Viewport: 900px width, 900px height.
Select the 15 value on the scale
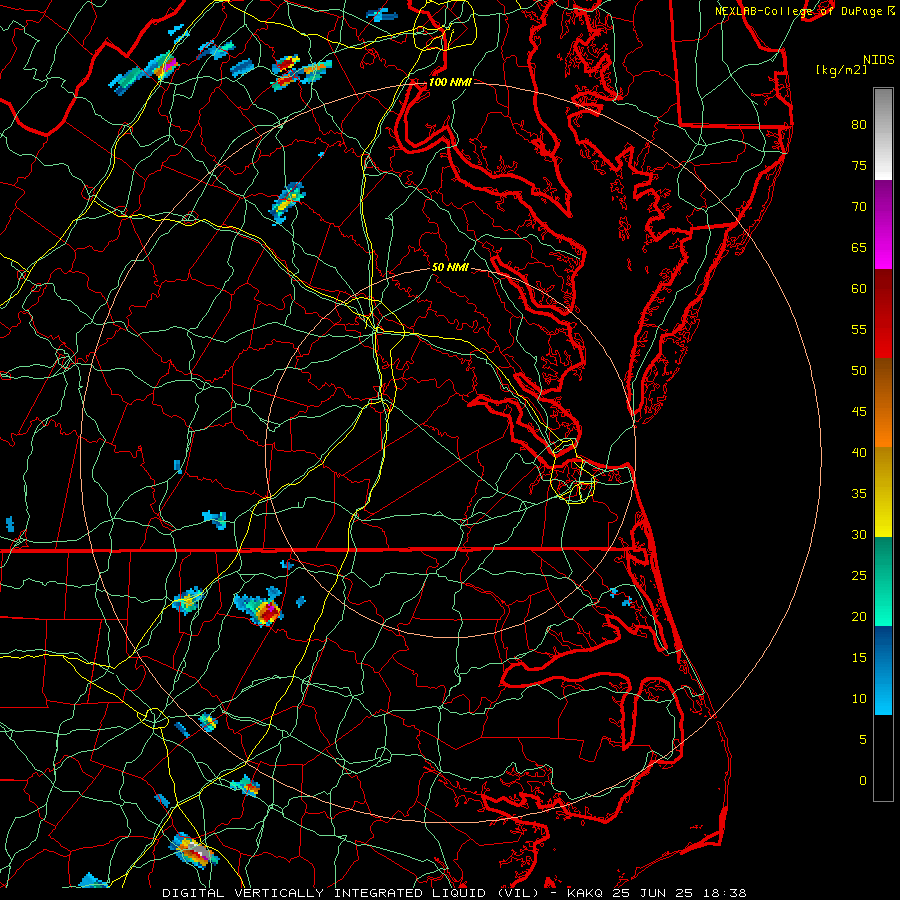859,658
